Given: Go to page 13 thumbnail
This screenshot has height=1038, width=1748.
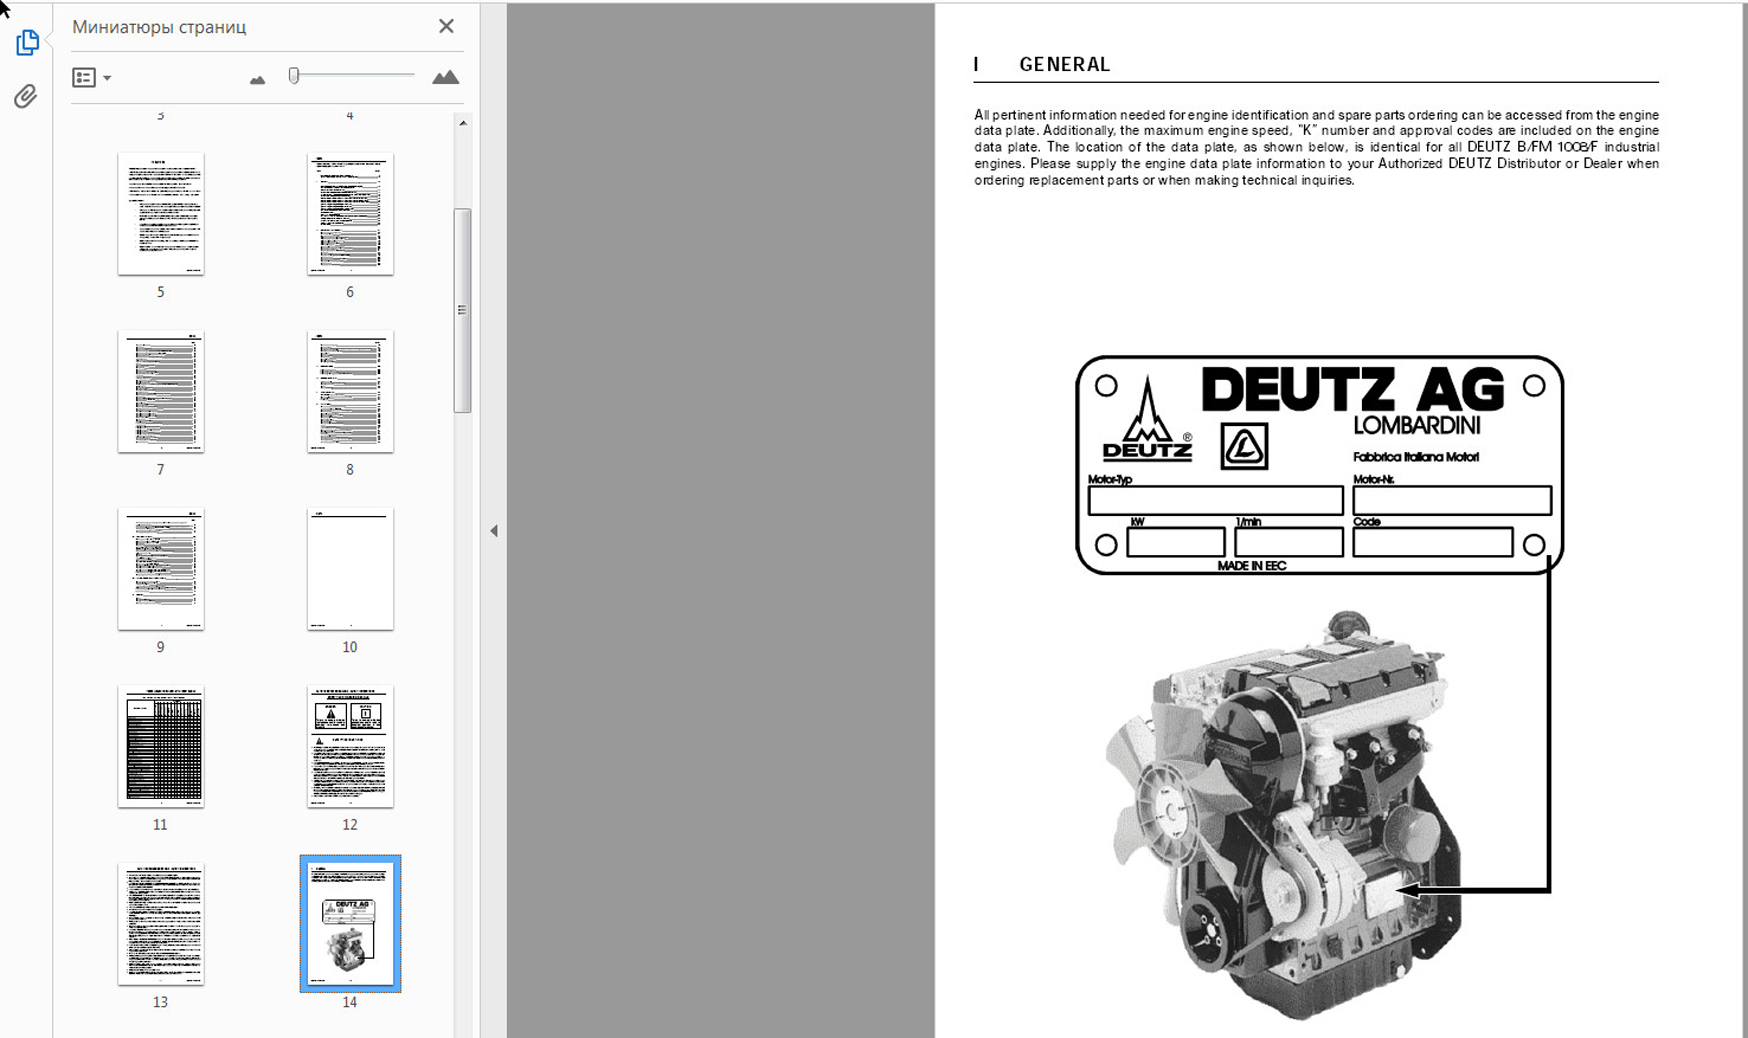Looking at the screenshot, I should pyautogui.click(x=161, y=924).
